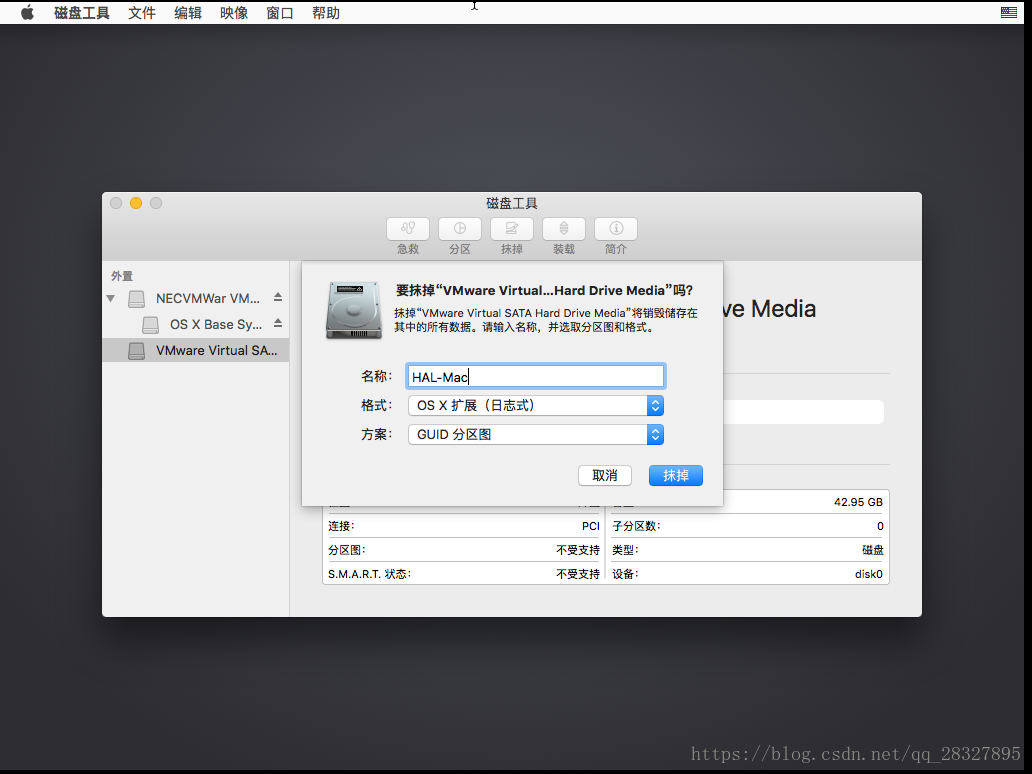Viewport: 1032px width, 774px height.
Task: Open the 磁盘工具 application menu
Action: coord(82,13)
